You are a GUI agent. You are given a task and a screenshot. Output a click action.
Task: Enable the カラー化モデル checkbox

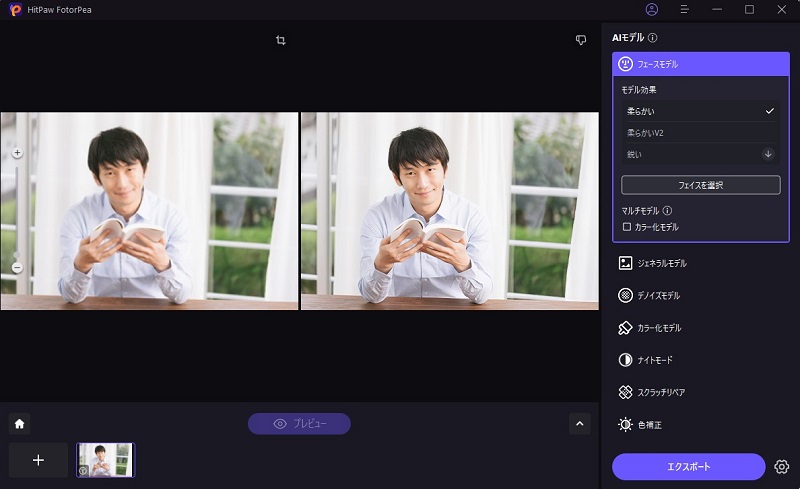point(627,227)
